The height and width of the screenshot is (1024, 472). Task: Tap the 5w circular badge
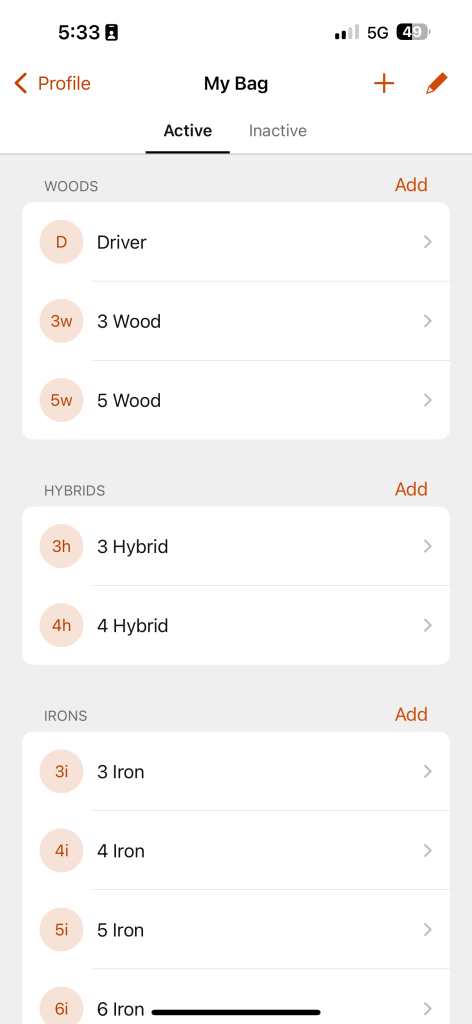[61, 400]
